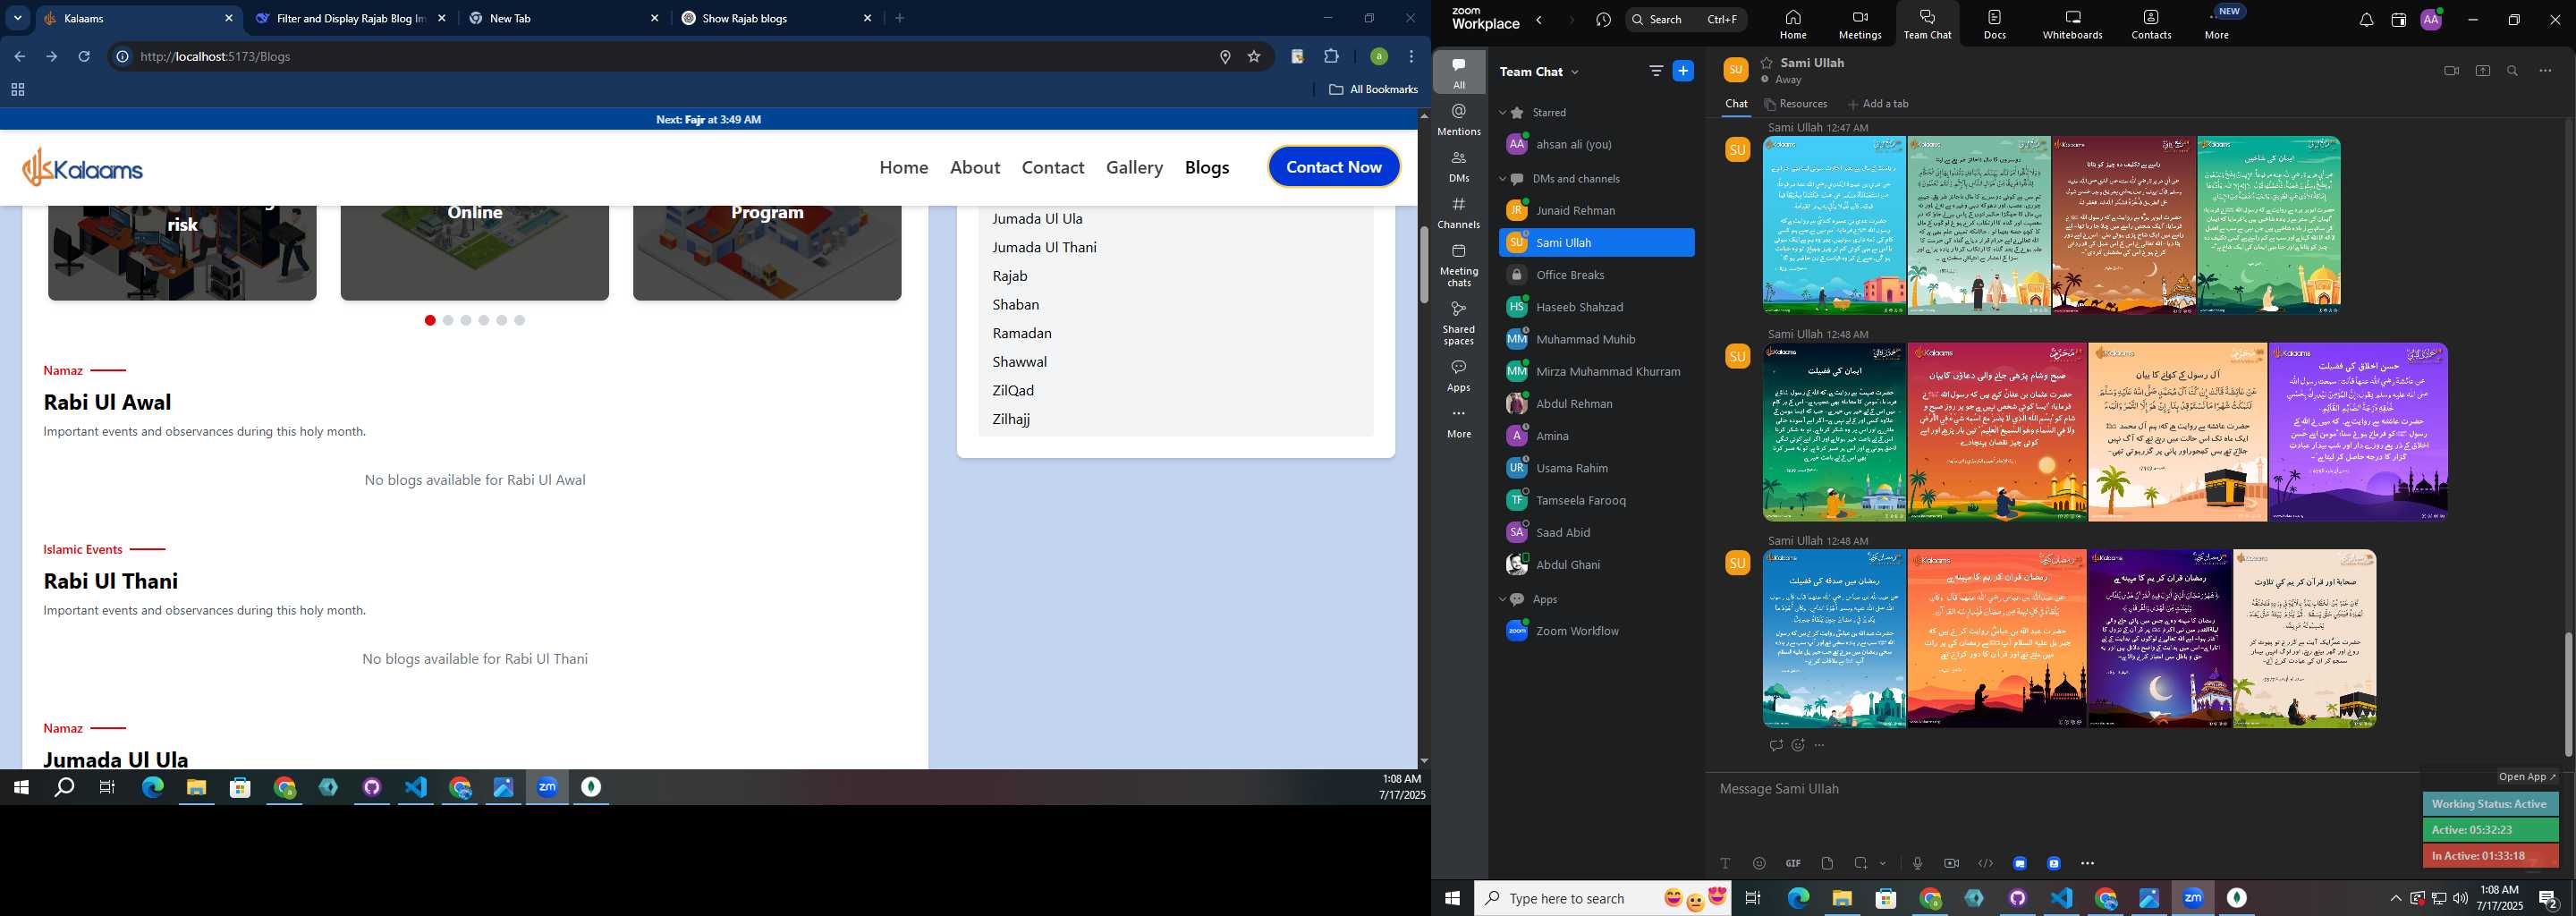Open Meeting chats in the Zoom sidebar
This screenshot has width=2576, height=916.
pos(1459,265)
